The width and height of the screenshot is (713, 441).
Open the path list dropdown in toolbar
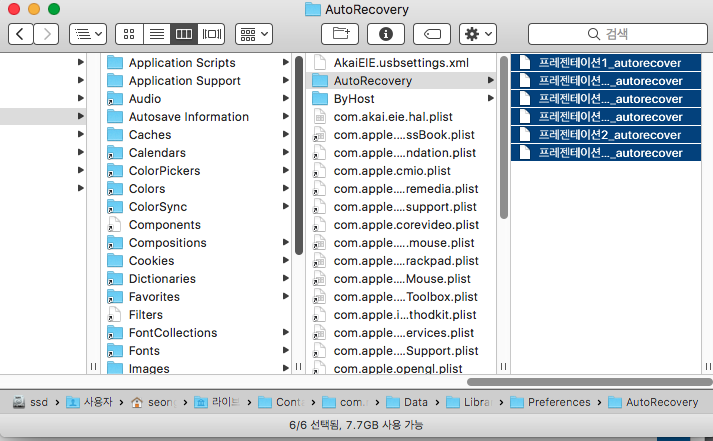pos(88,34)
